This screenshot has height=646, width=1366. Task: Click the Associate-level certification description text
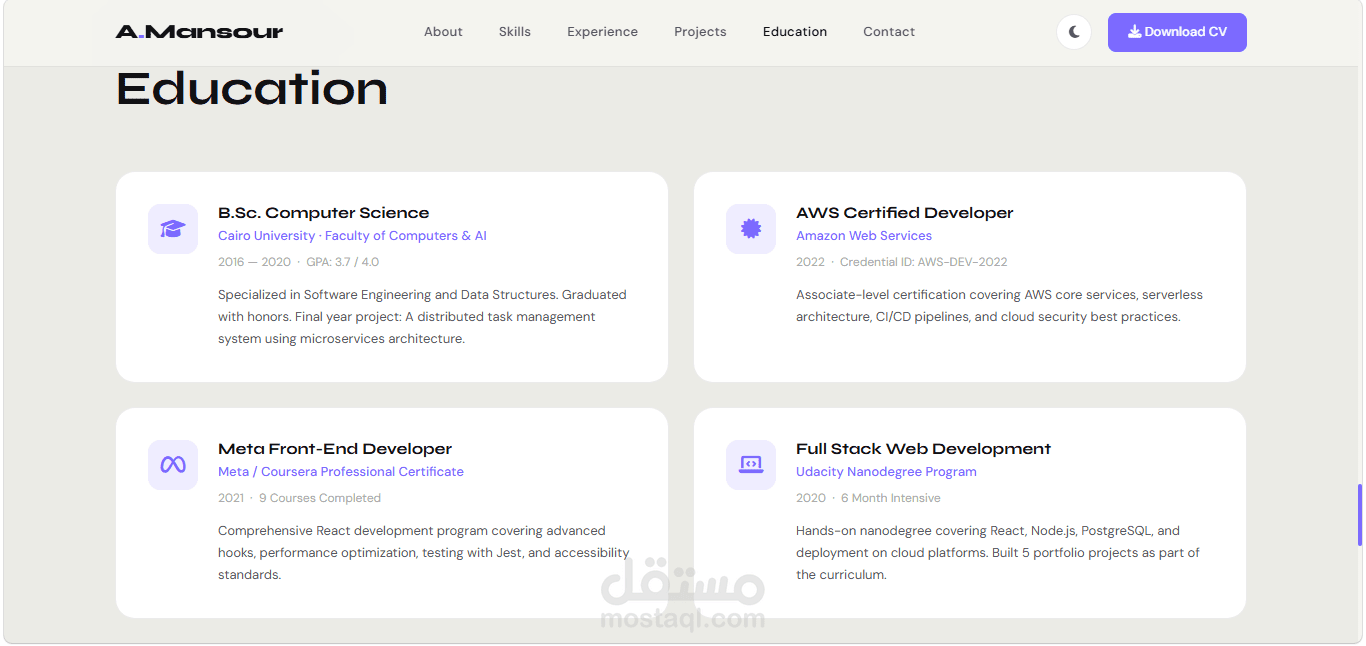999,306
